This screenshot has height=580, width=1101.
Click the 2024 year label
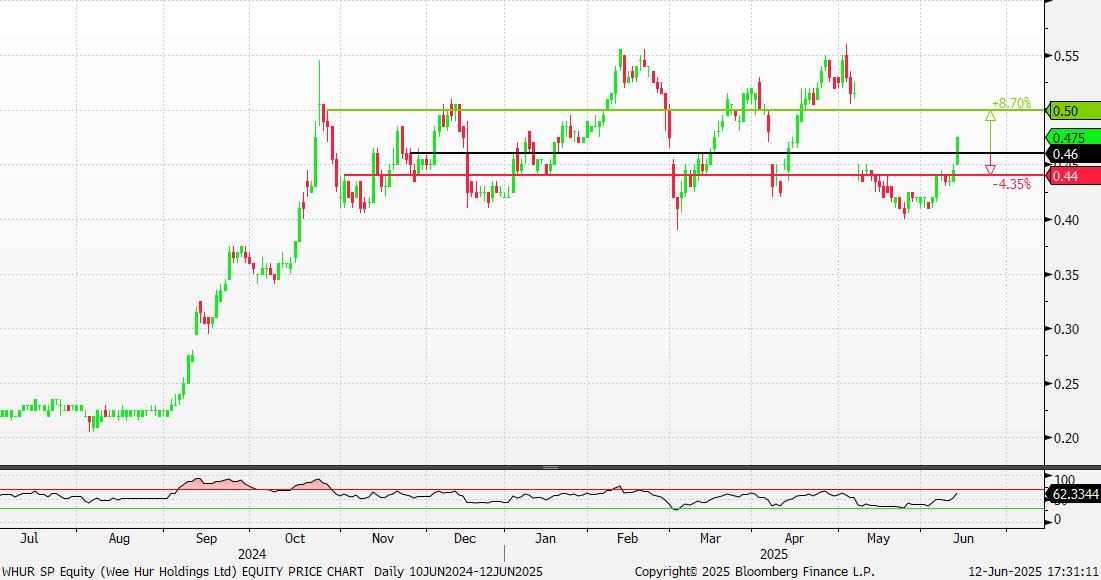[x=252, y=554]
